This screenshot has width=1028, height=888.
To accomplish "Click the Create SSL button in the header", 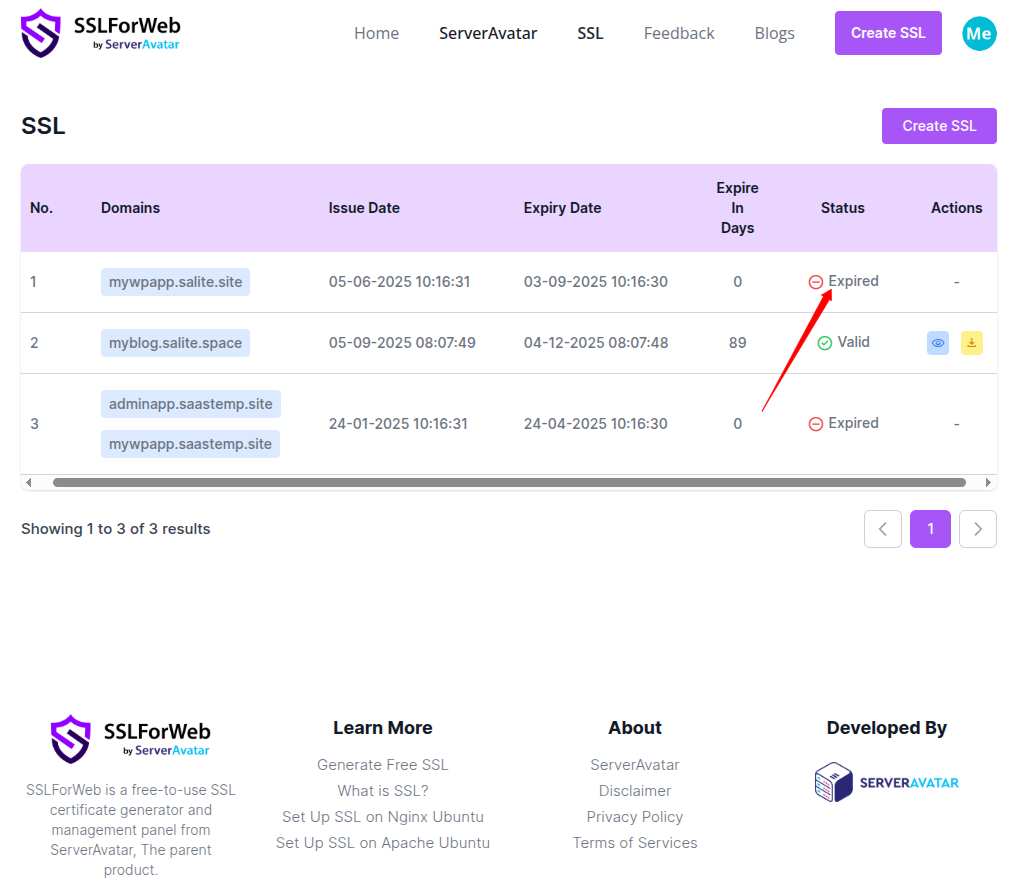I will pos(887,33).
